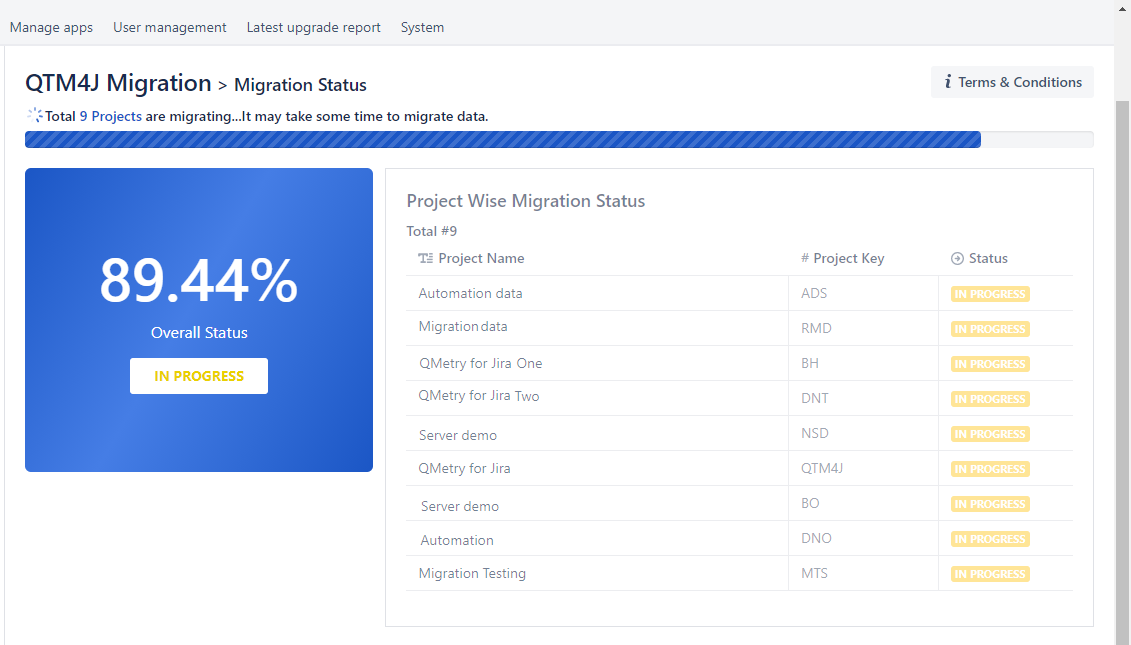Click the BO project key
The image size is (1131, 645).
tap(810, 504)
